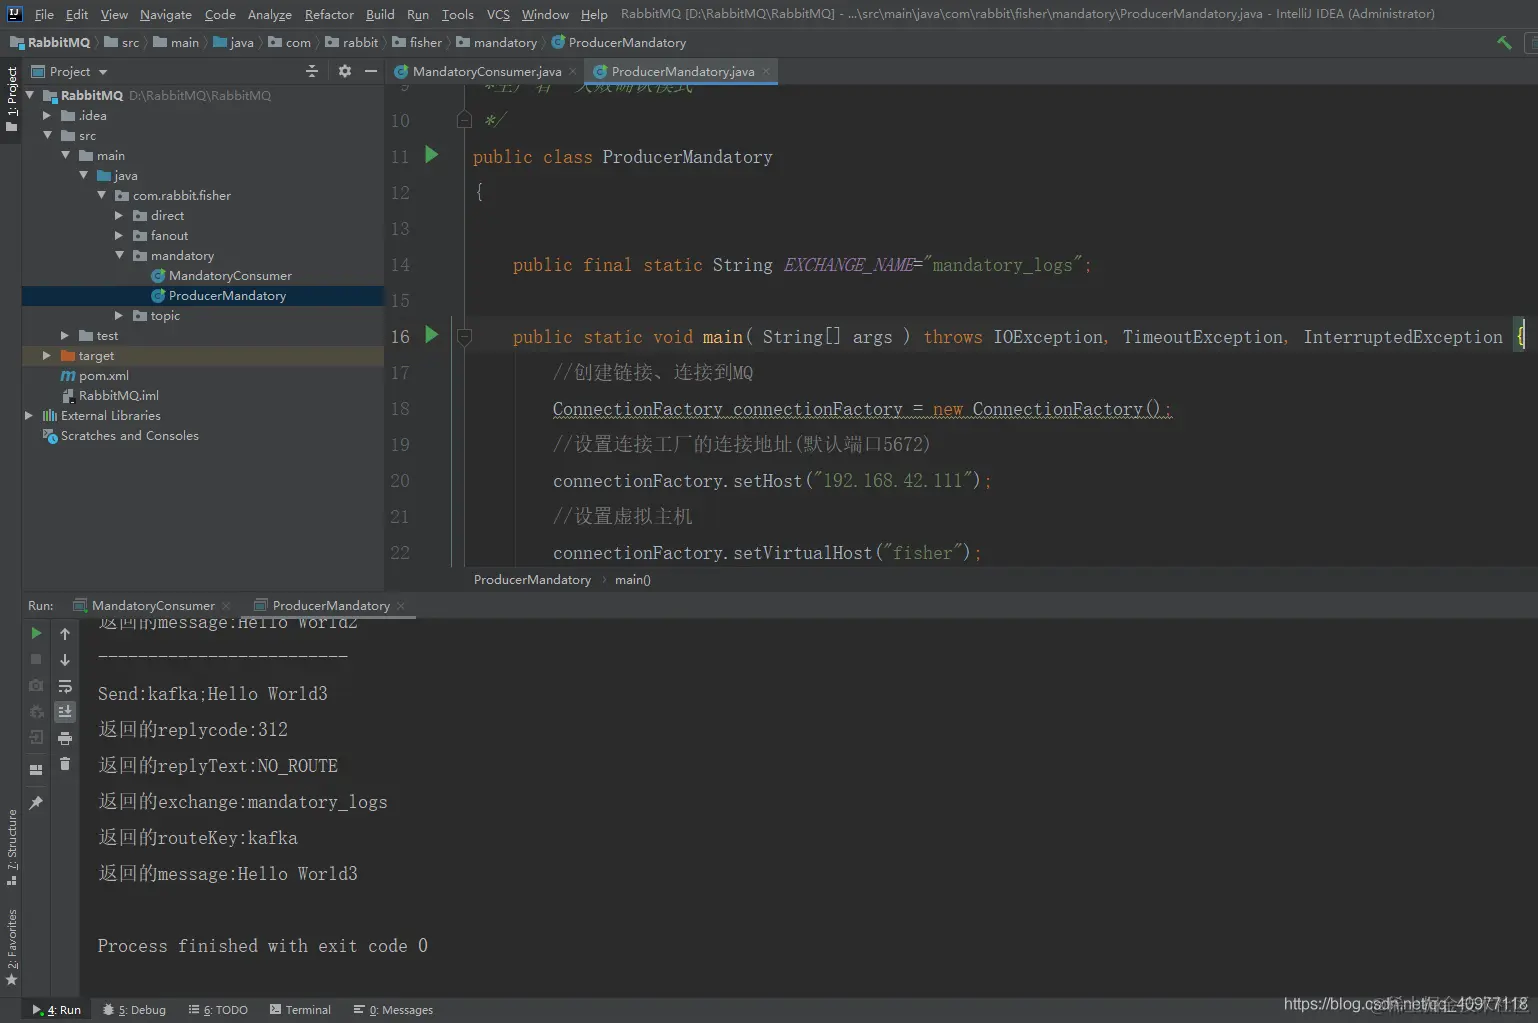Screen dimensions: 1538x1023
Task: Click the replyText:NO_ROUTE console line
Action: 218,766
